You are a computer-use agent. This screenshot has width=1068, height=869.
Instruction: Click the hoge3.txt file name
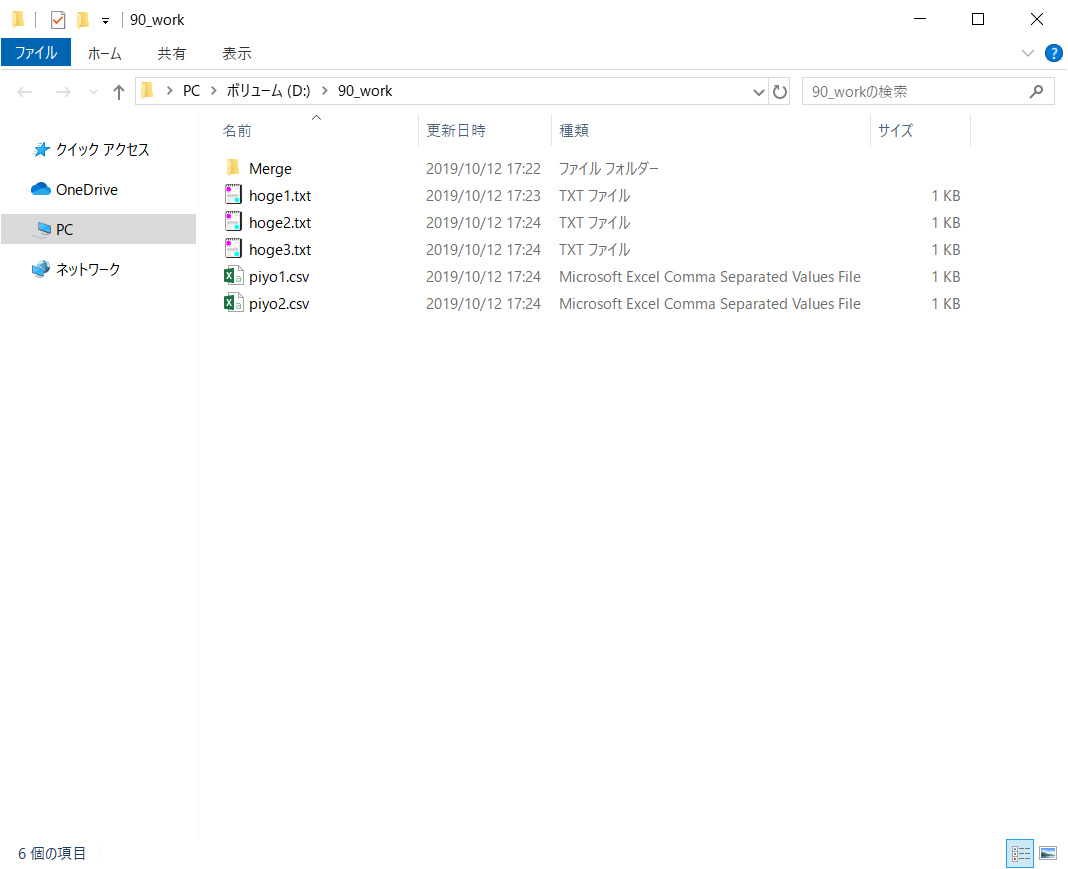(x=280, y=251)
